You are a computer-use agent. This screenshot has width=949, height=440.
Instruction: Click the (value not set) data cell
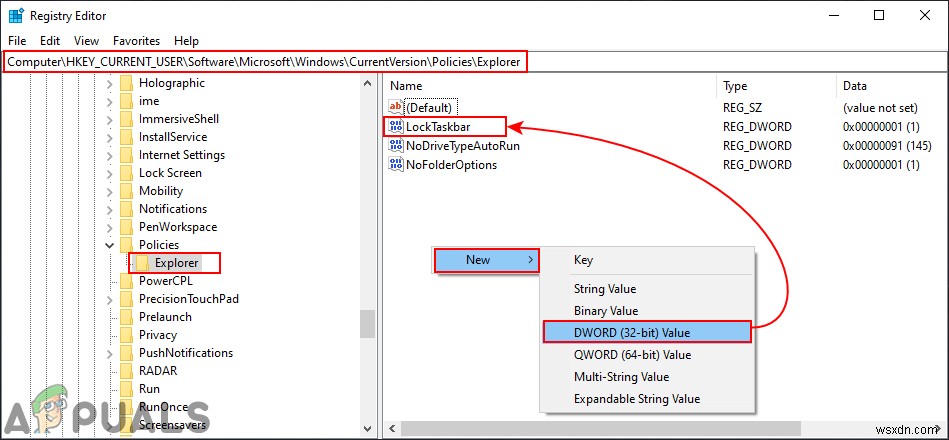(881, 108)
